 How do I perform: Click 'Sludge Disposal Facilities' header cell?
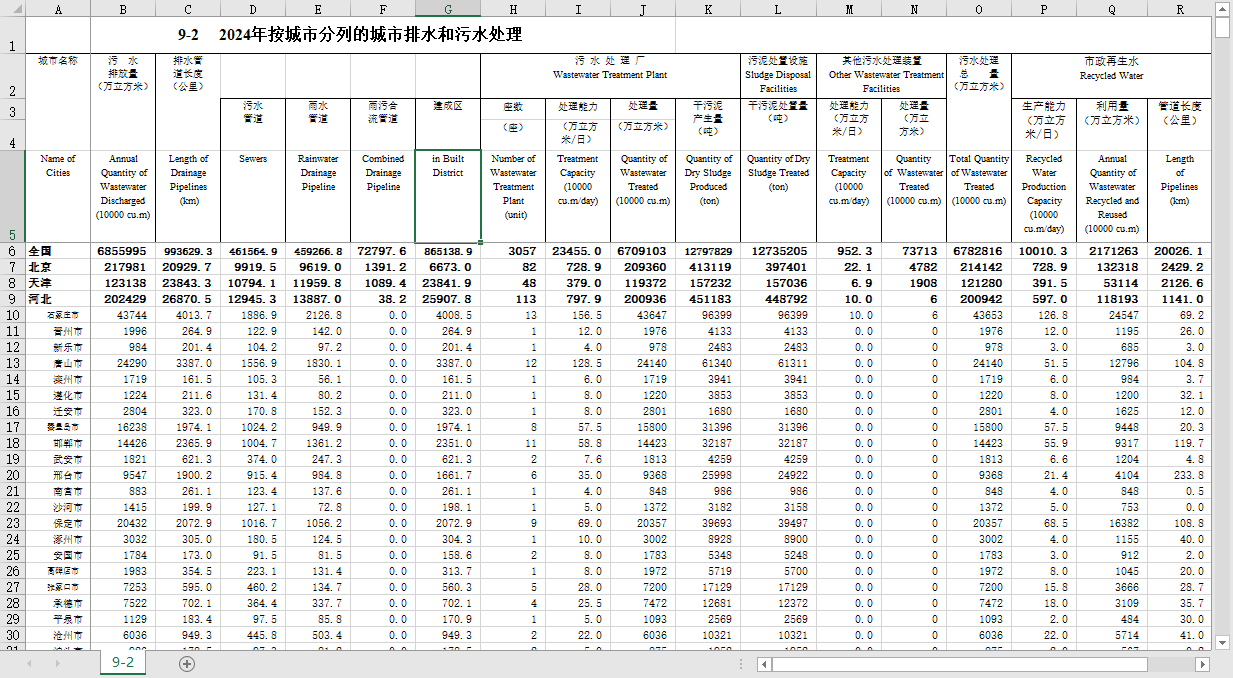tap(778, 75)
